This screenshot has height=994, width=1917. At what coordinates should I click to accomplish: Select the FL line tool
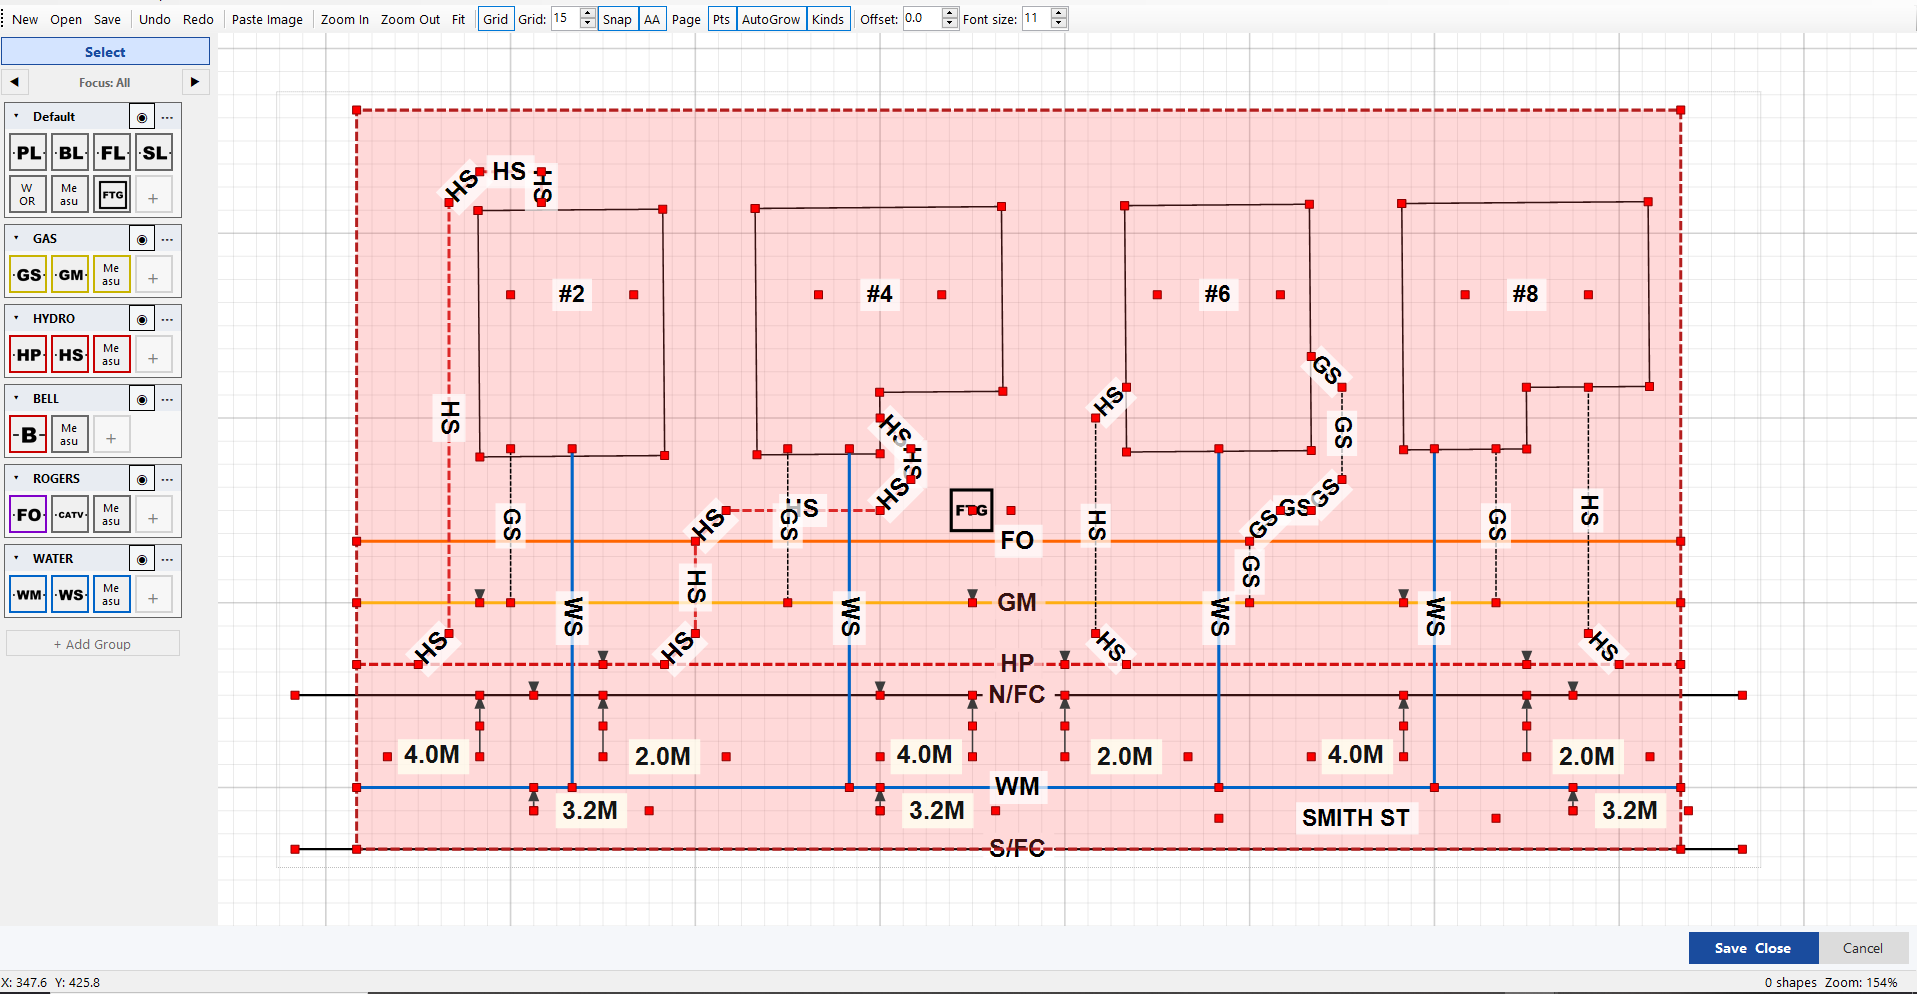pyautogui.click(x=112, y=153)
